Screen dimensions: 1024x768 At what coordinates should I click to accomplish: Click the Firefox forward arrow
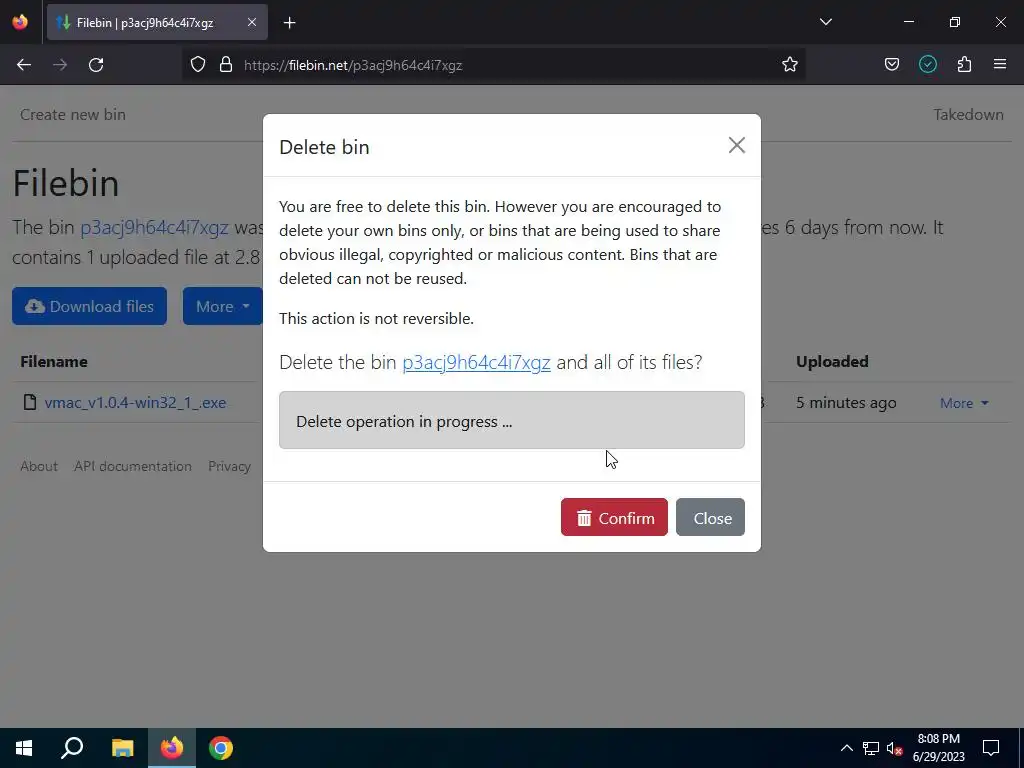pyautogui.click(x=60, y=65)
